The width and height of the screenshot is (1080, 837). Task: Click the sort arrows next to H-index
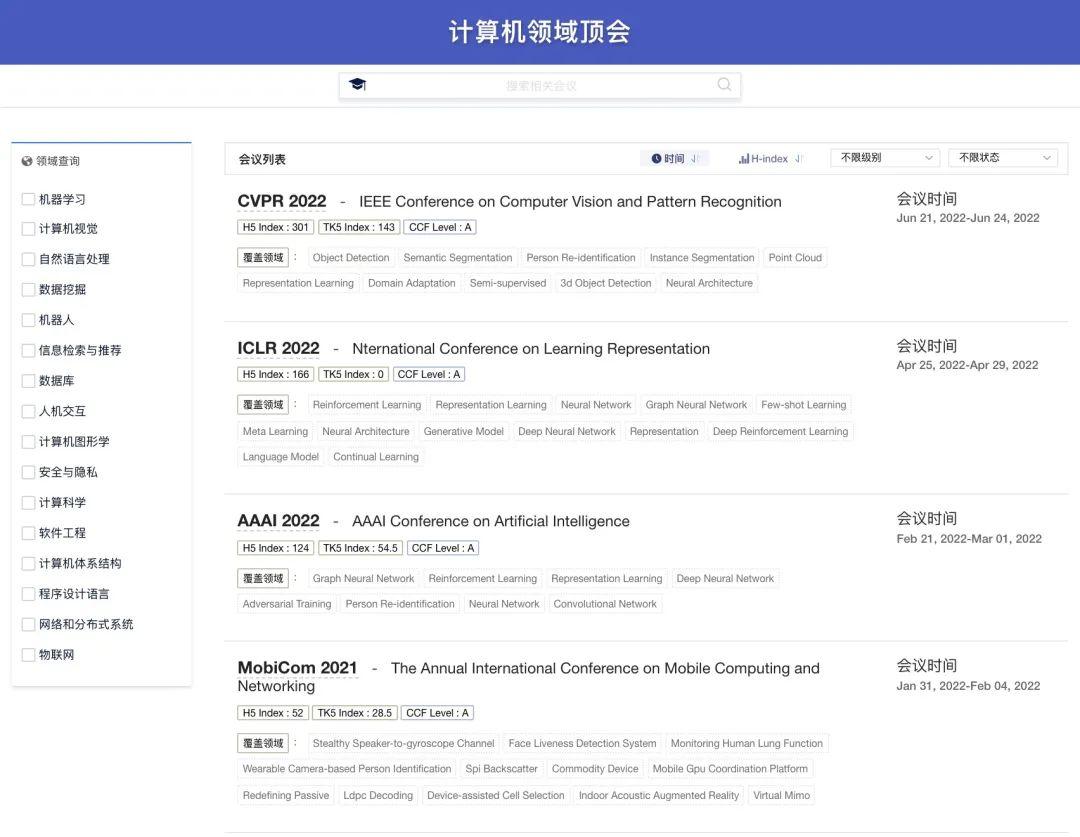click(x=797, y=157)
